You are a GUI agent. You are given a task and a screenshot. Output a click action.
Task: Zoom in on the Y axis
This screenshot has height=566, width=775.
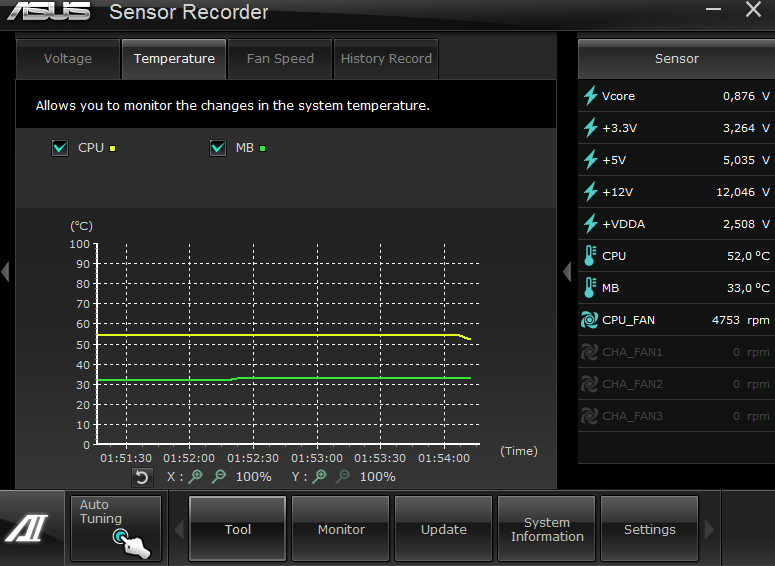320,476
